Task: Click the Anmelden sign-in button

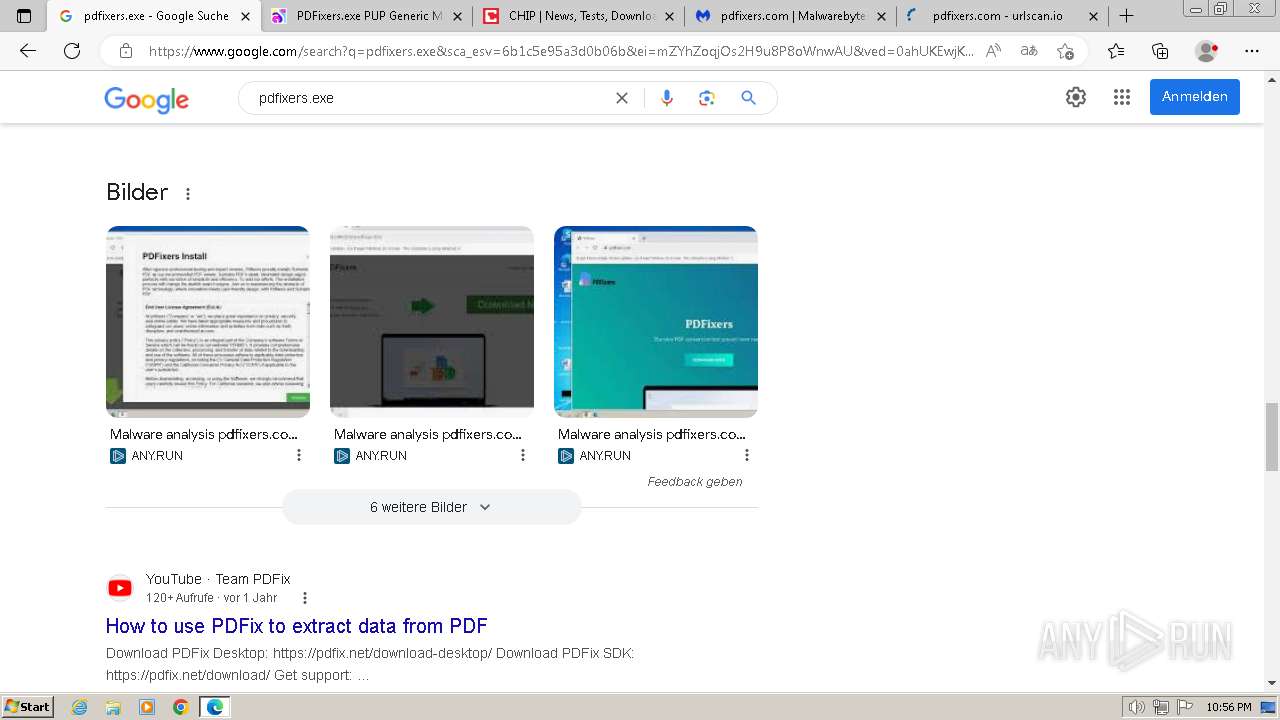Action: click(1194, 97)
